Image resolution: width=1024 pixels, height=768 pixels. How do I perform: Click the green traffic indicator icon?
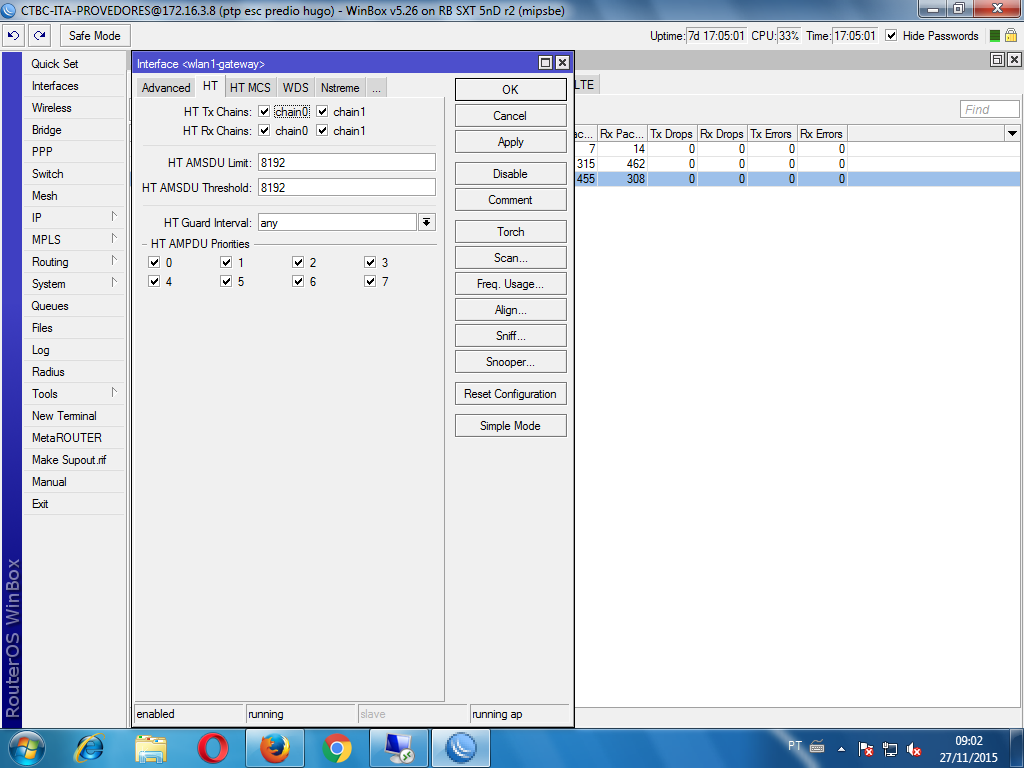coord(995,36)
